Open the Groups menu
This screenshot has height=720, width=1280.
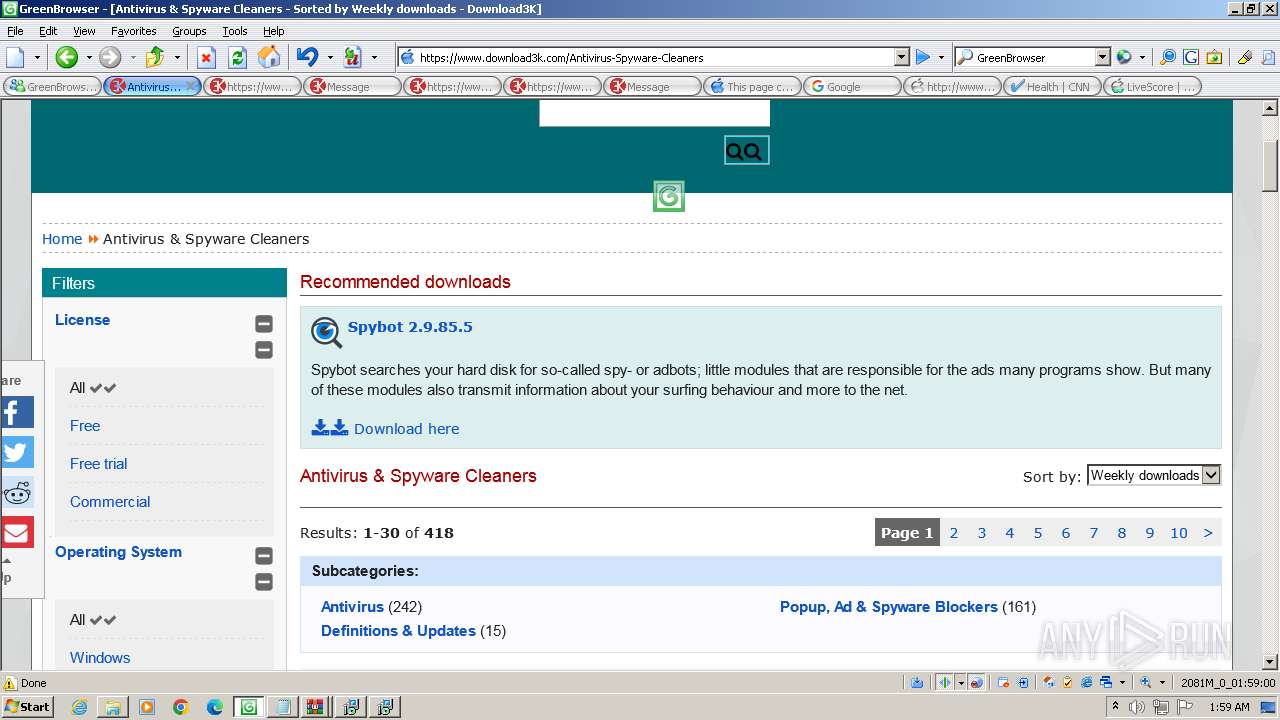click(x=189, y=31)
